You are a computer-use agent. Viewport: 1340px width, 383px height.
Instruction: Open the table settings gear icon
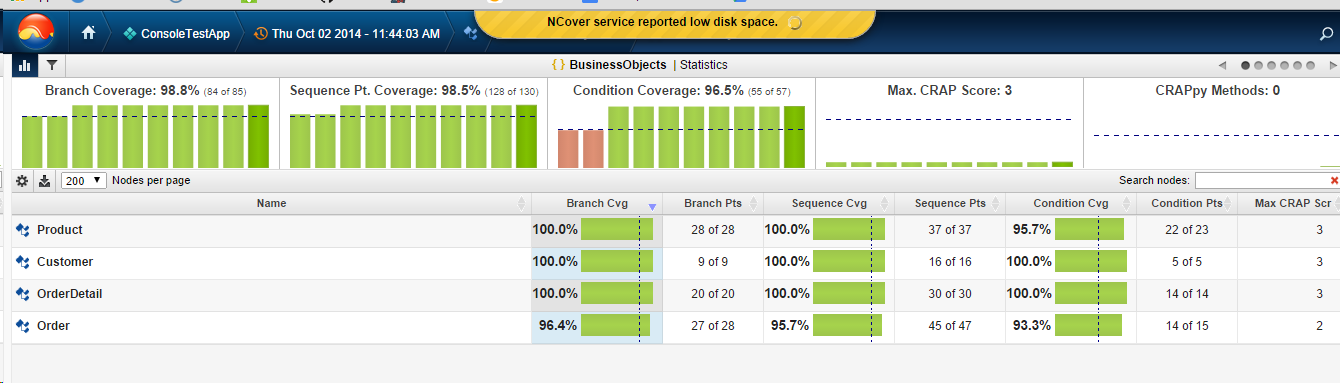(24, 180)
